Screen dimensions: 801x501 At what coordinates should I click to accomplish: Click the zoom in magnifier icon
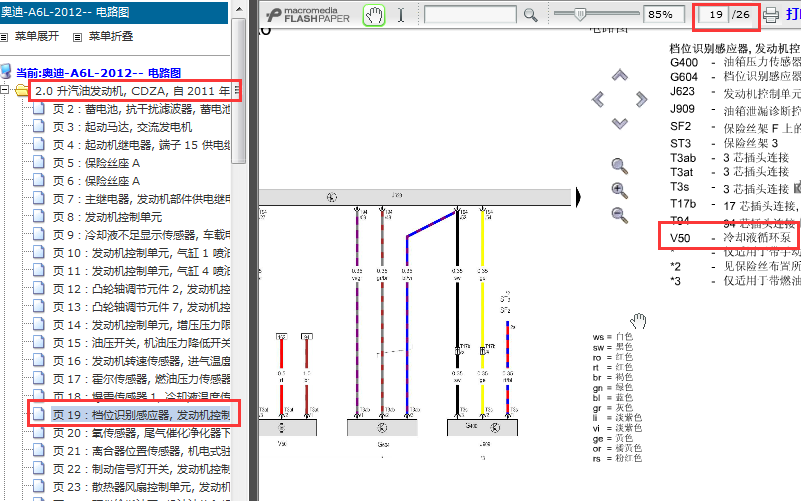pyautogui.click(x=620, y=190)
